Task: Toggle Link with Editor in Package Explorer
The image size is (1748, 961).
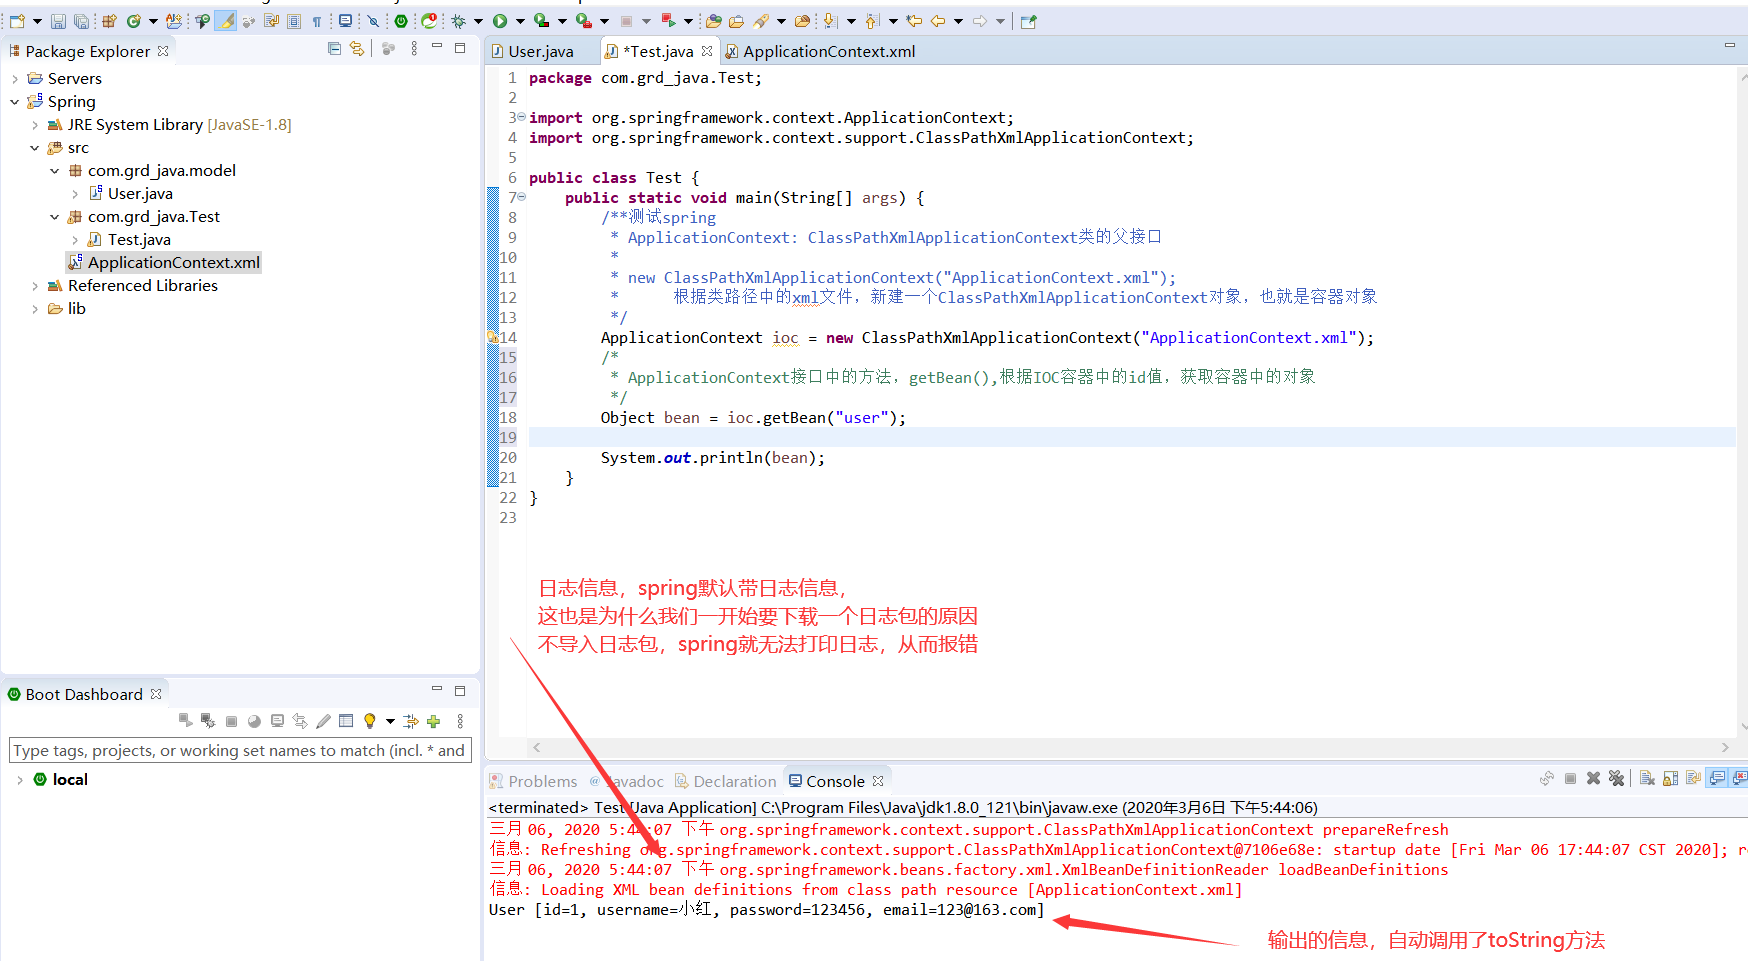Action: (357, 48)
